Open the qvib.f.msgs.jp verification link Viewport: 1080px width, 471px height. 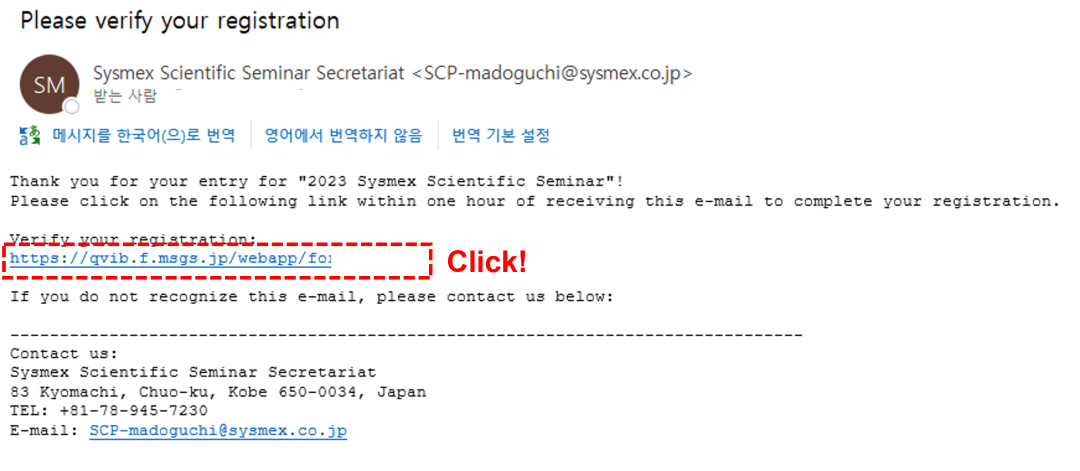click(x=171, y=260)
